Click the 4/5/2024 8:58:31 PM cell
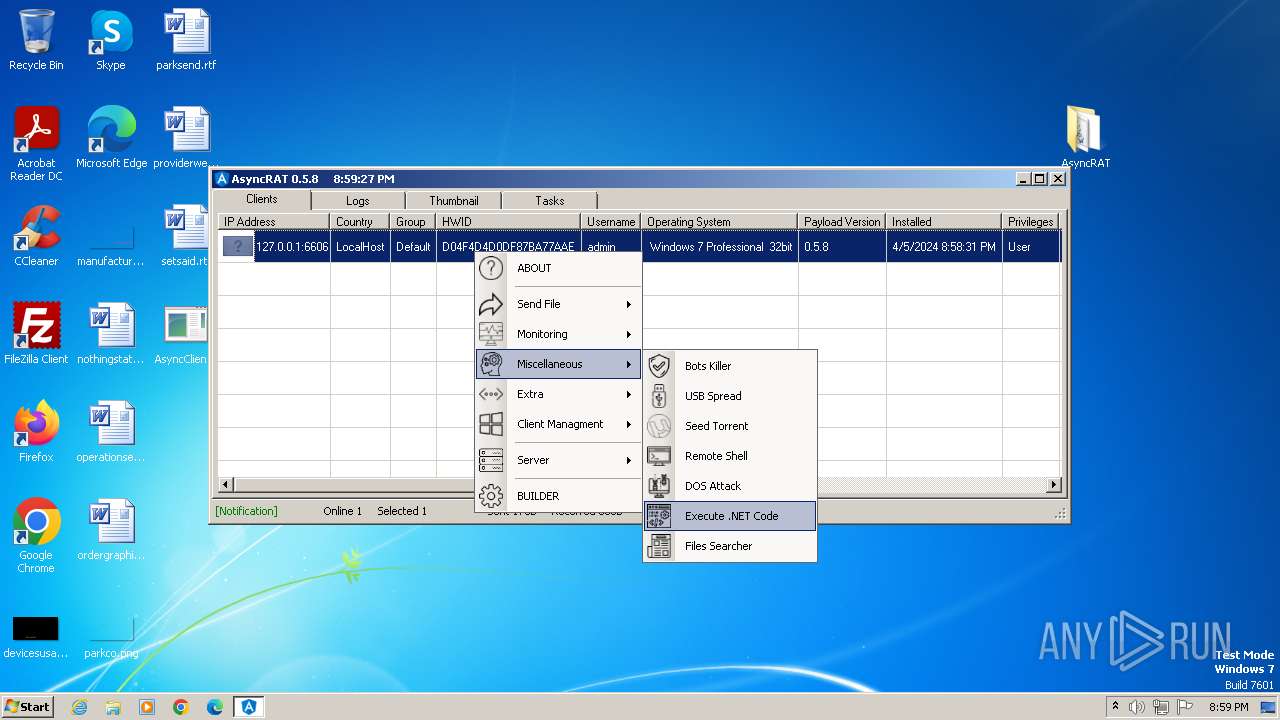The width and height of the screenshot is (1280, 720). pos(944,247)
